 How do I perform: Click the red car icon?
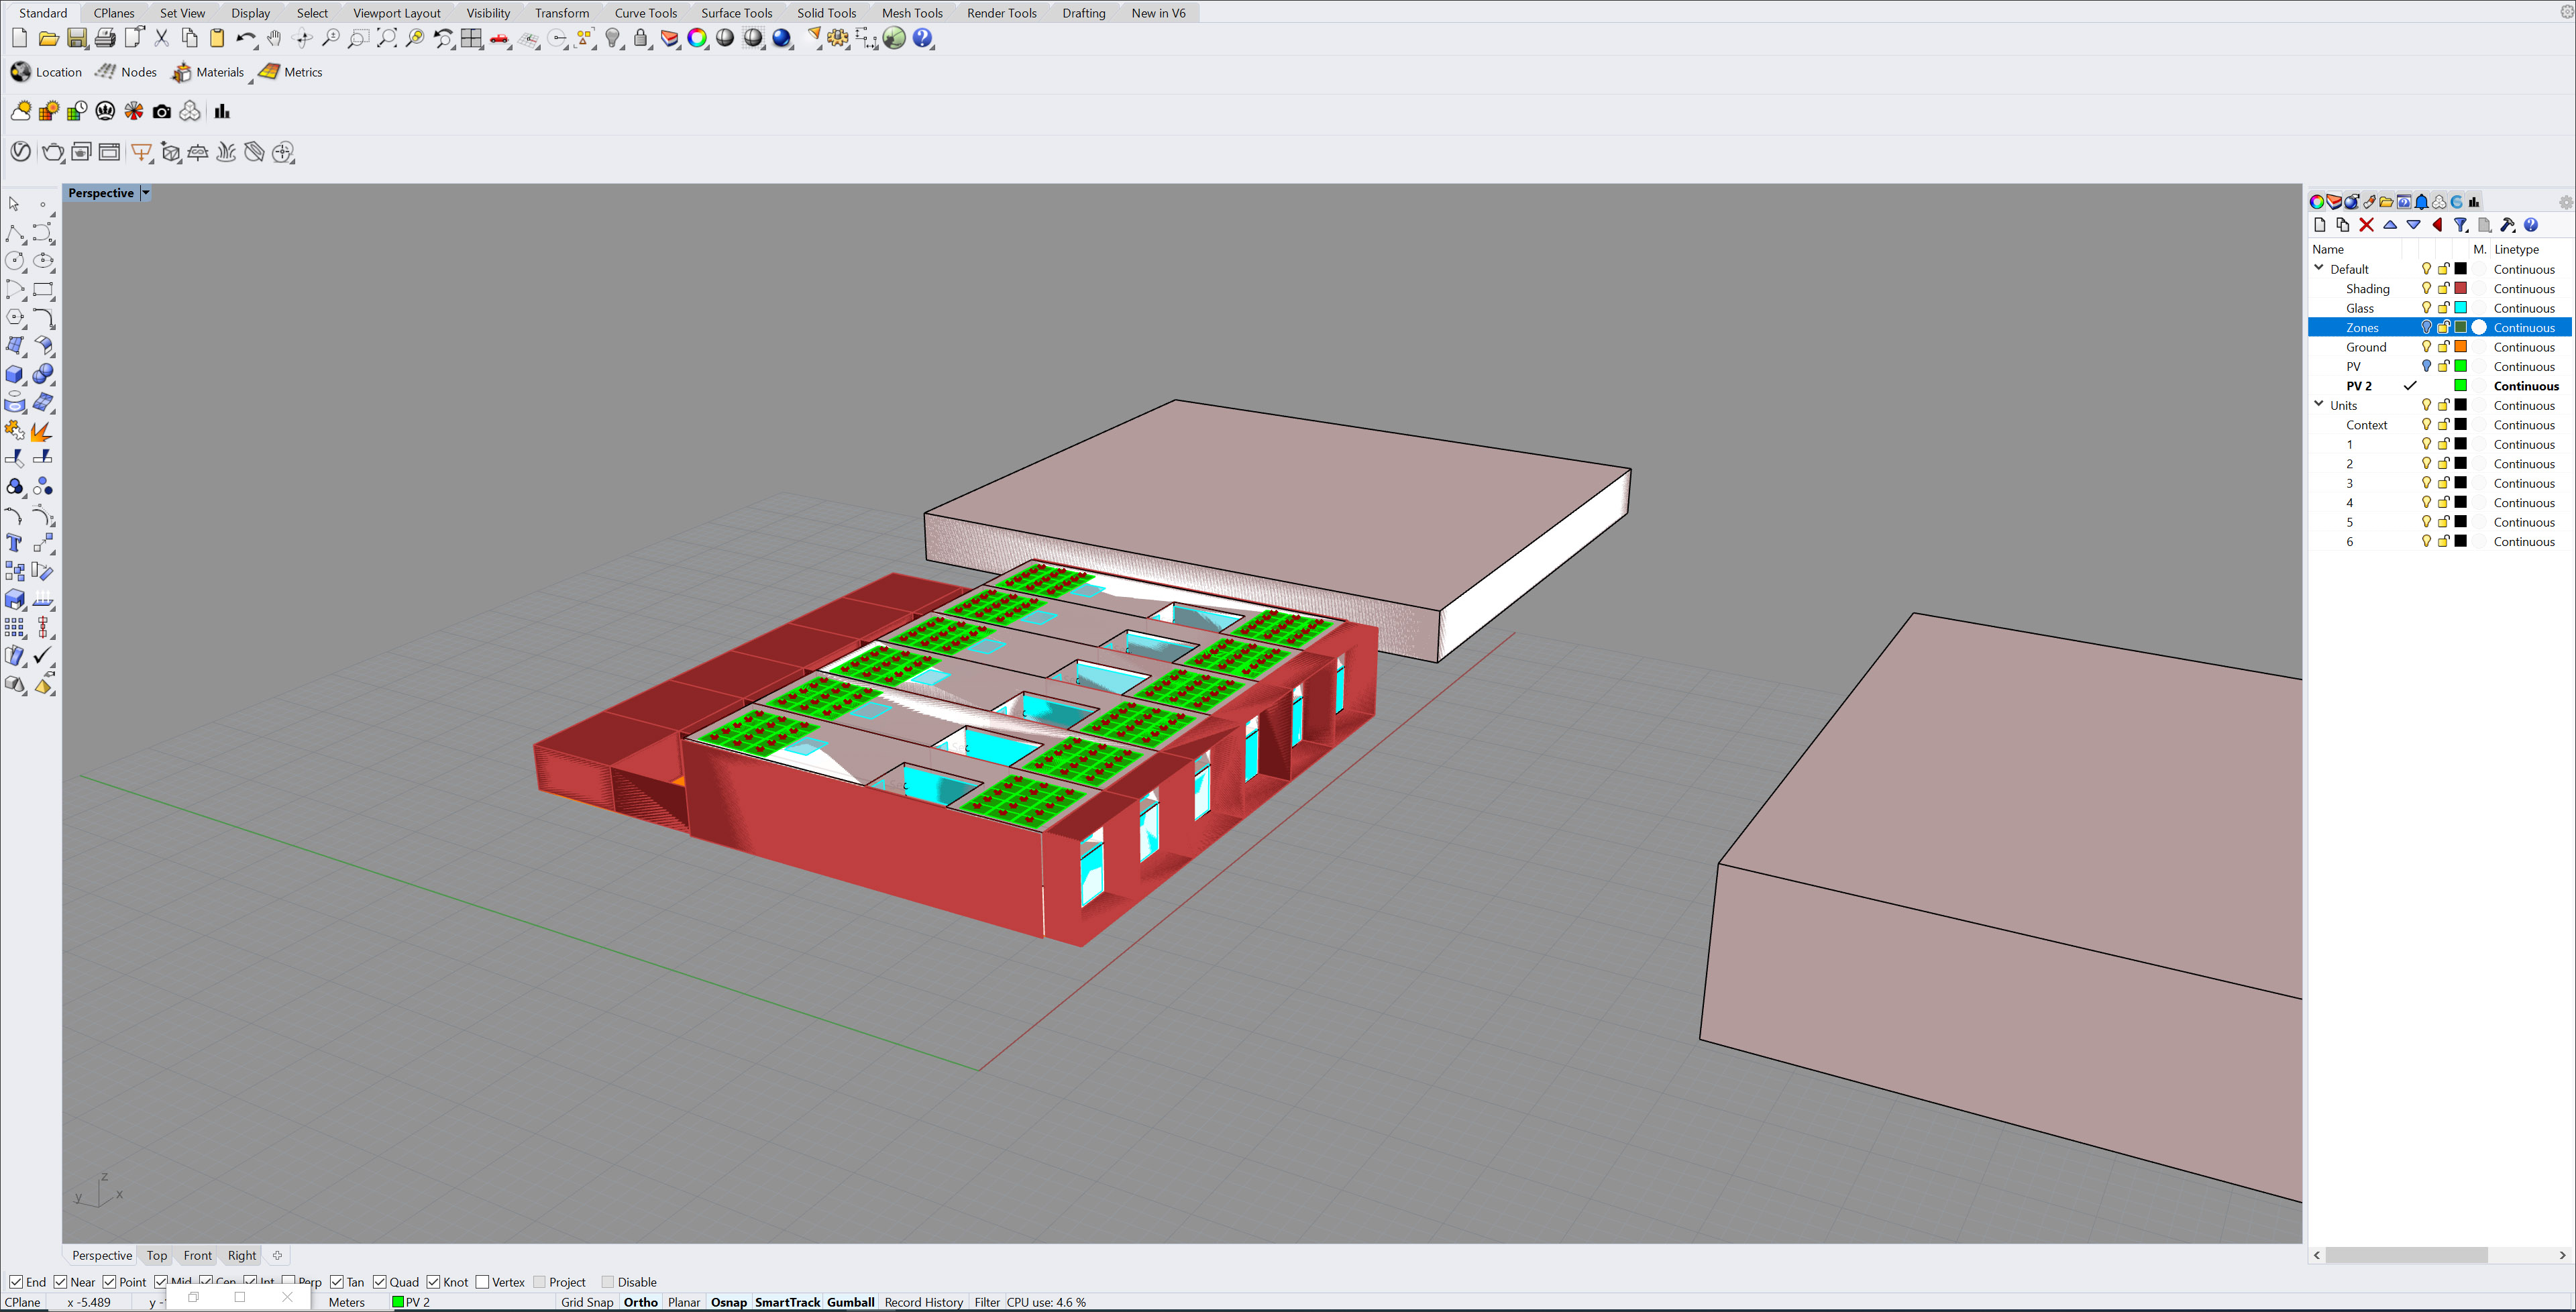[x=499, y=38]
